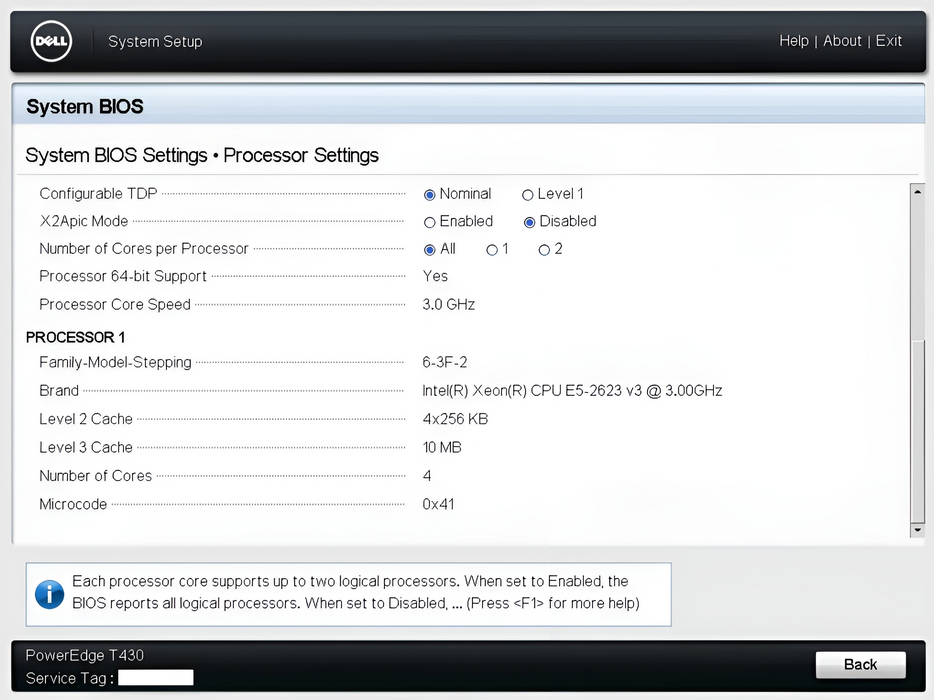Viewport: 934px width, 700px height.
Task: Click the 6-3F-2 stepping value
Action: (x=445, y=362)
